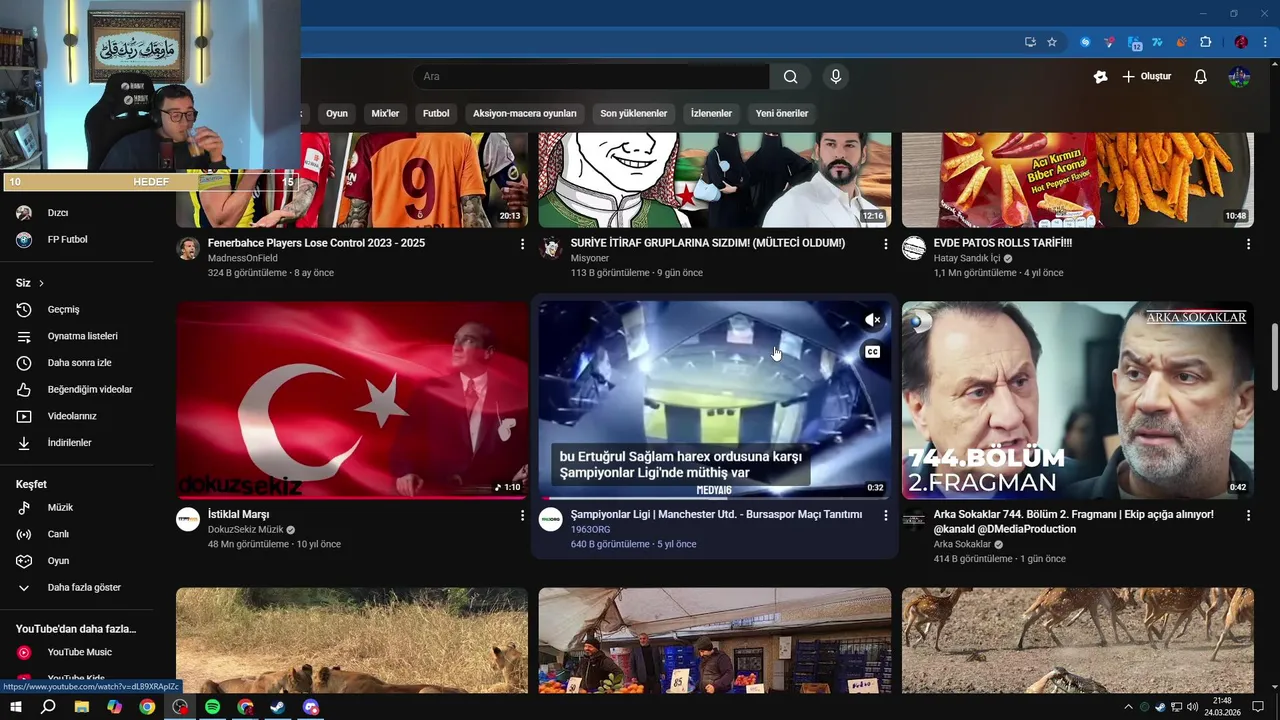1280x720 pixels.
Task: Open File Explorer from taskbar
Action: coord(82,707)
